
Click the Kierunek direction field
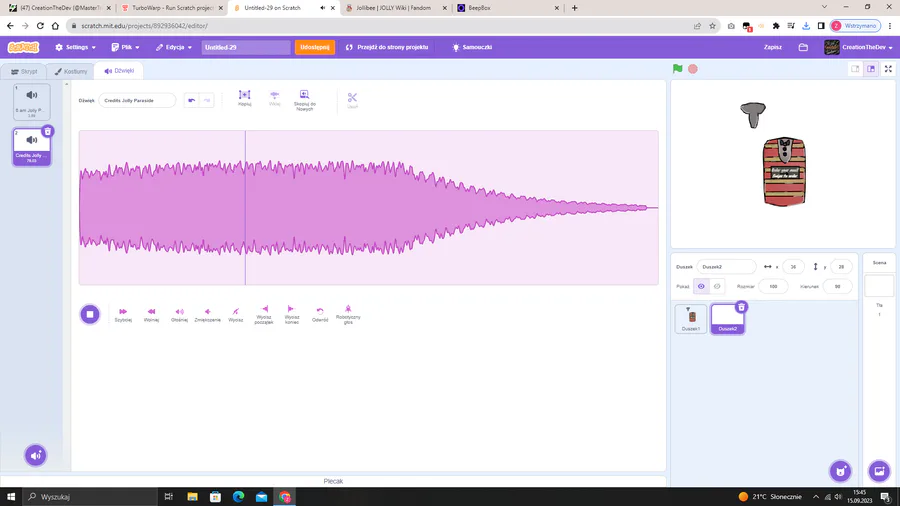(x=837, y=286)
